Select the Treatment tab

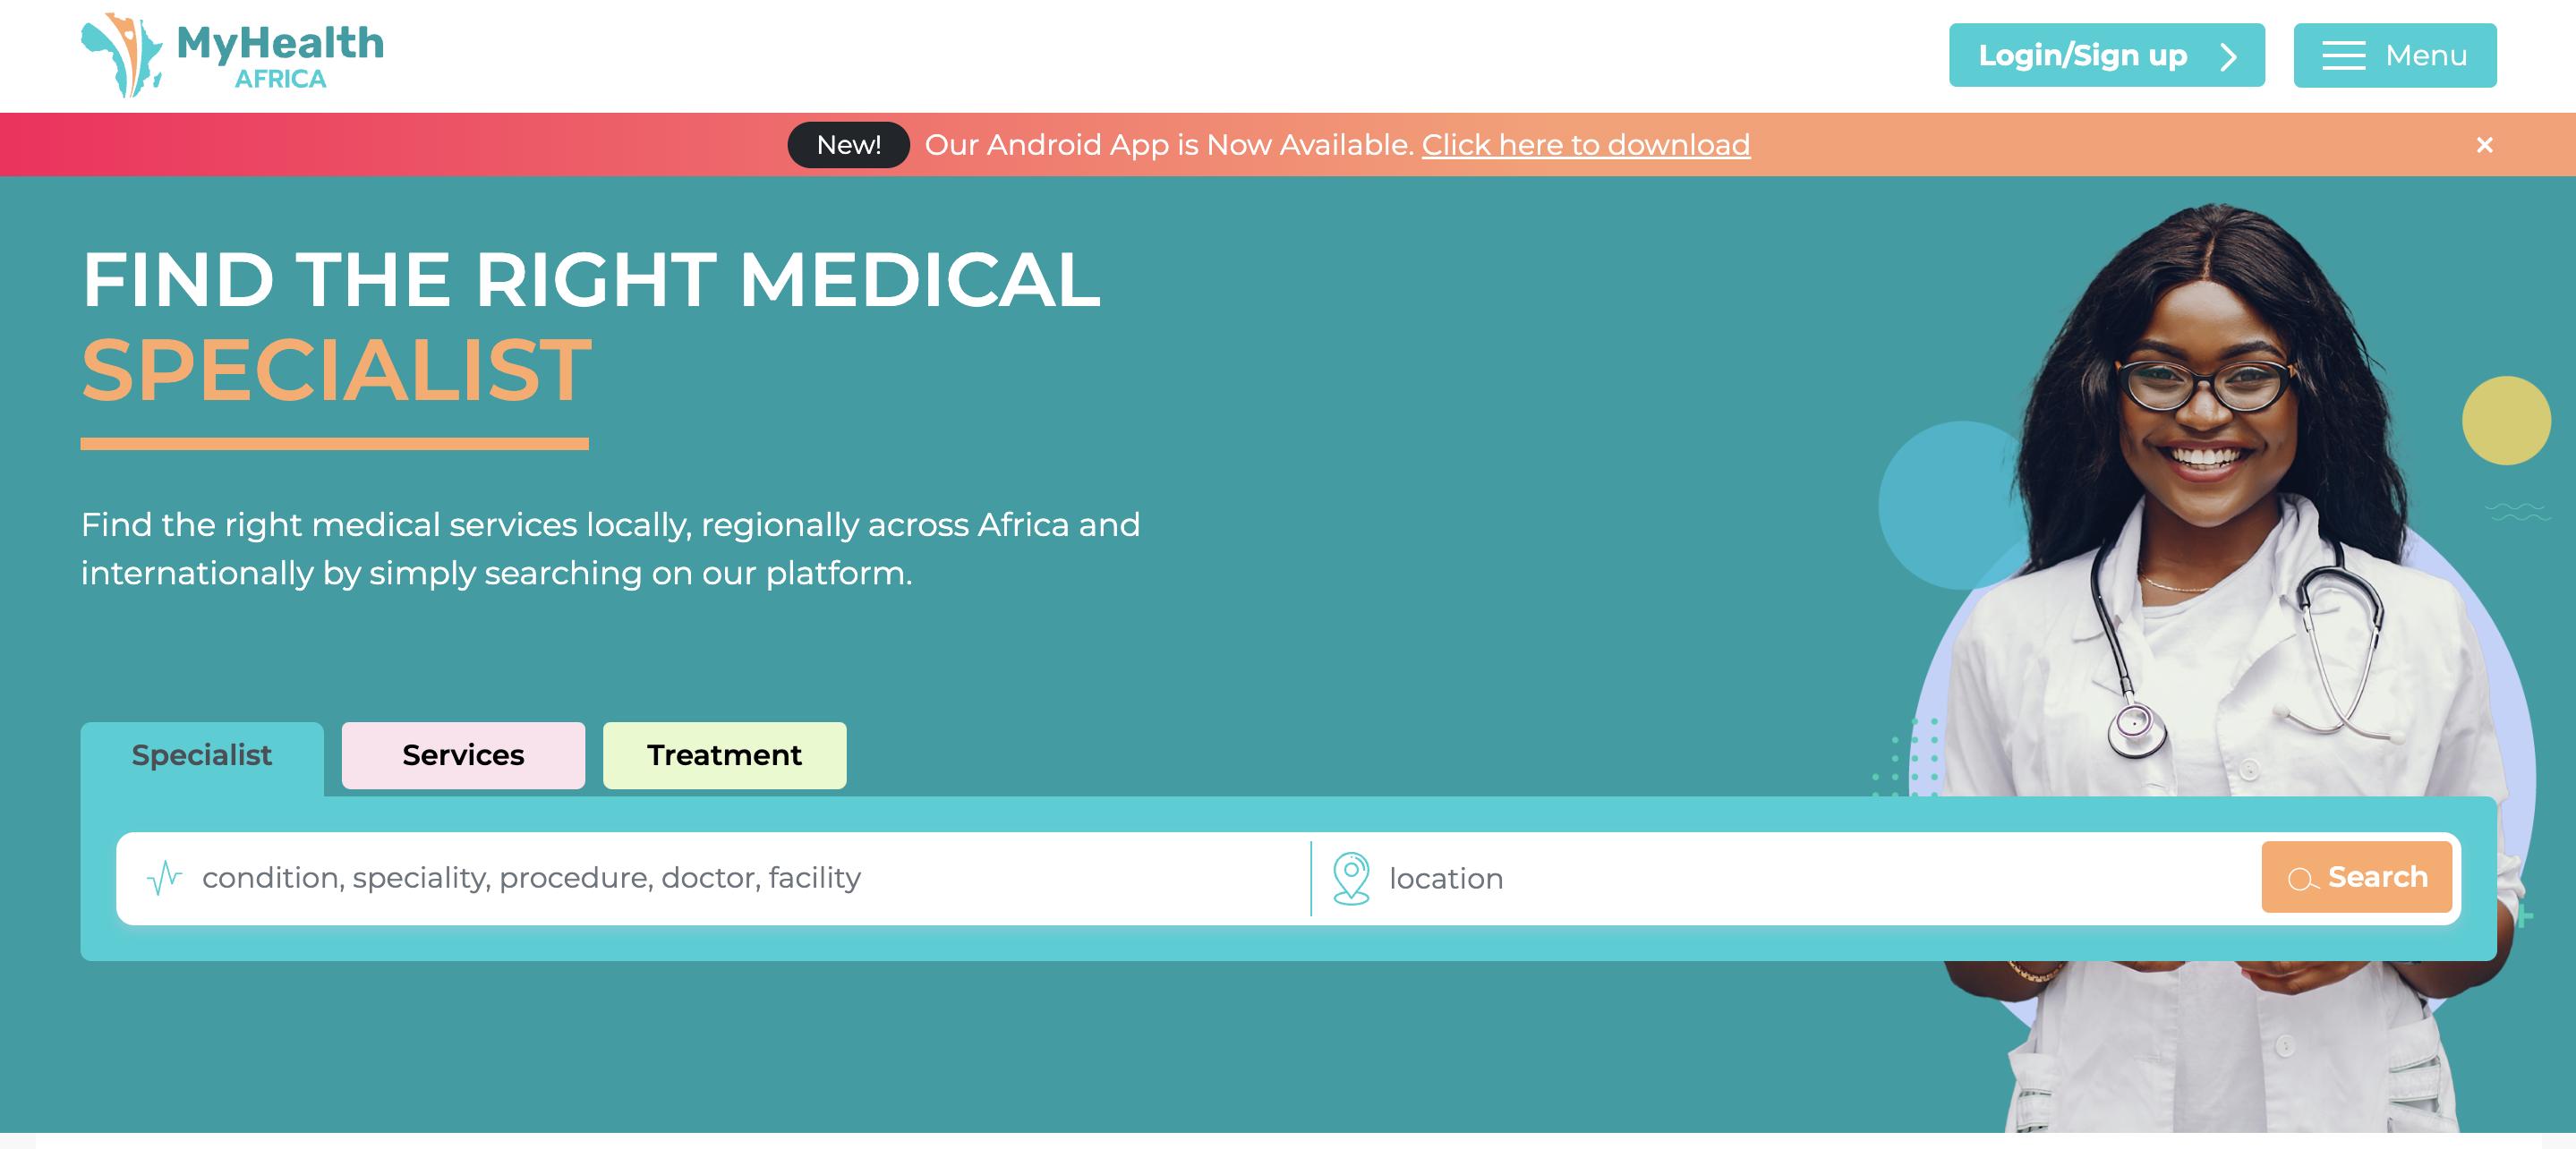pyautogui.click(x=724, y=755)
